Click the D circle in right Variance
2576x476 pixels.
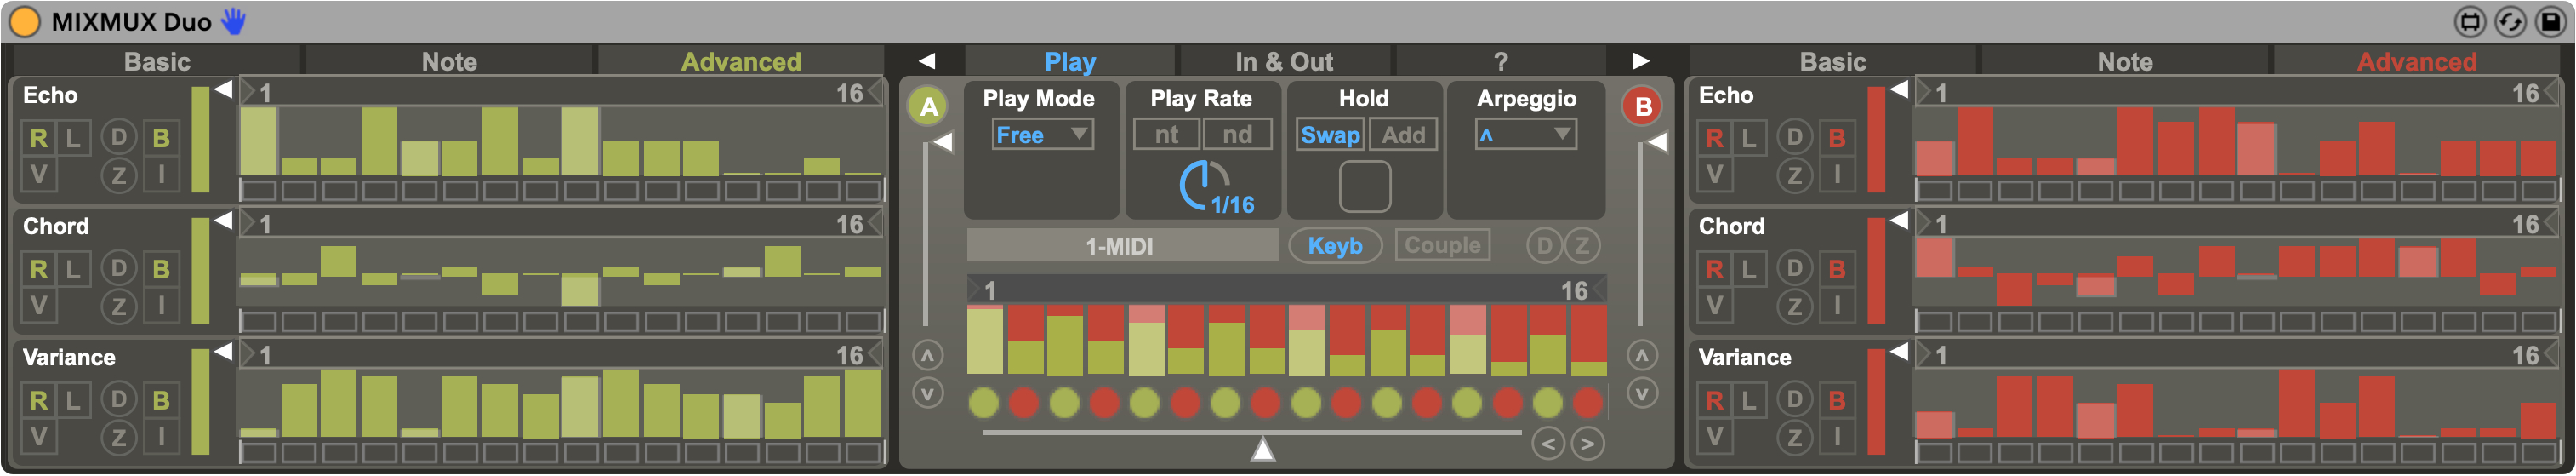(1794, 399)
